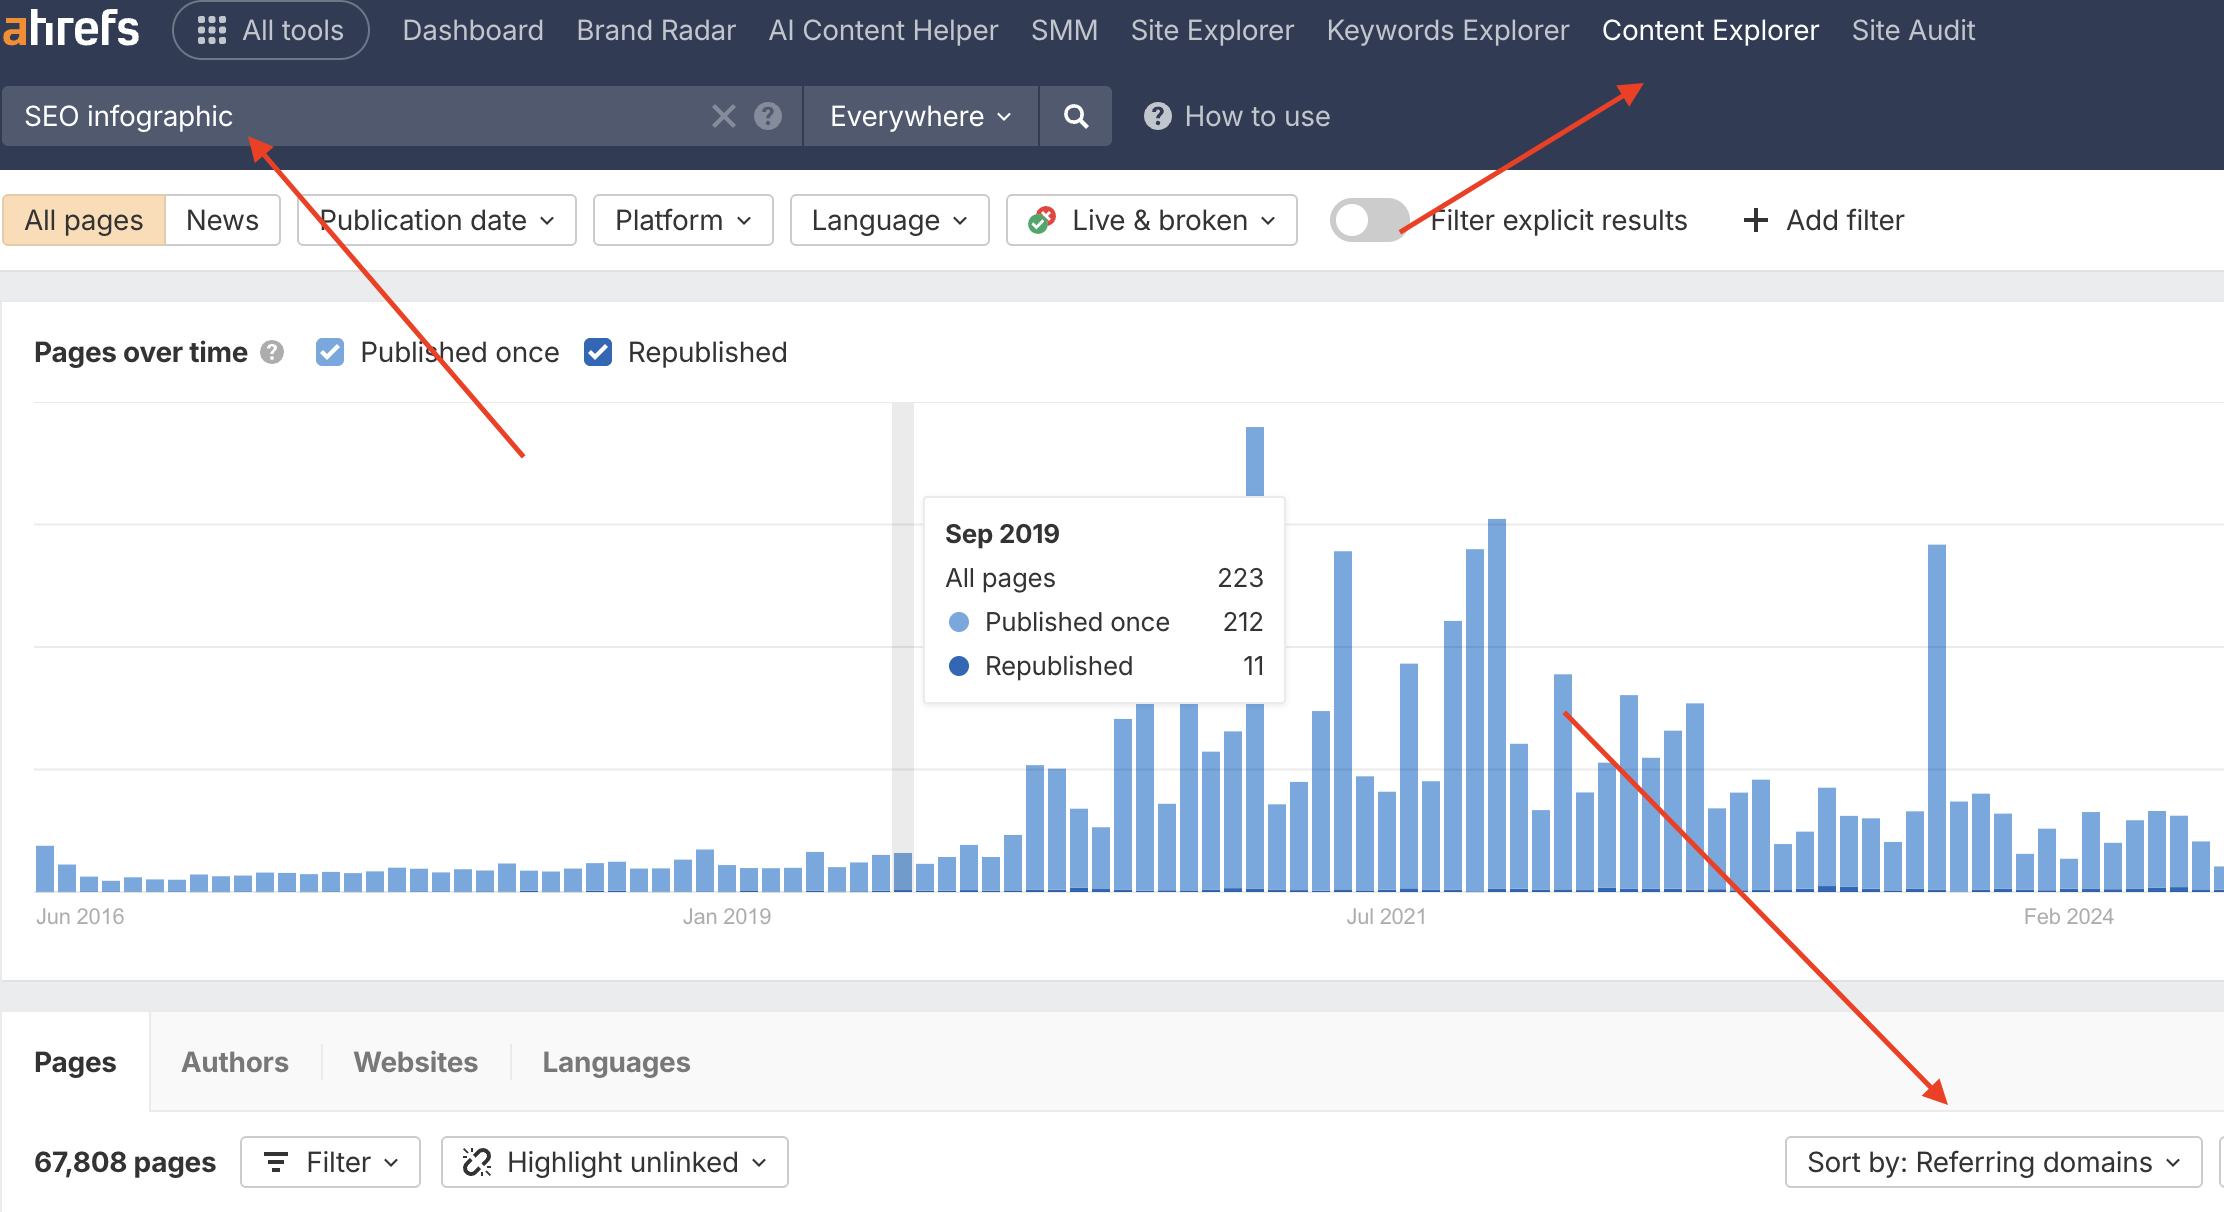Click the tallest bar in the chart
This screenshot has width=2224, height=1212.
click(1255, 461)
